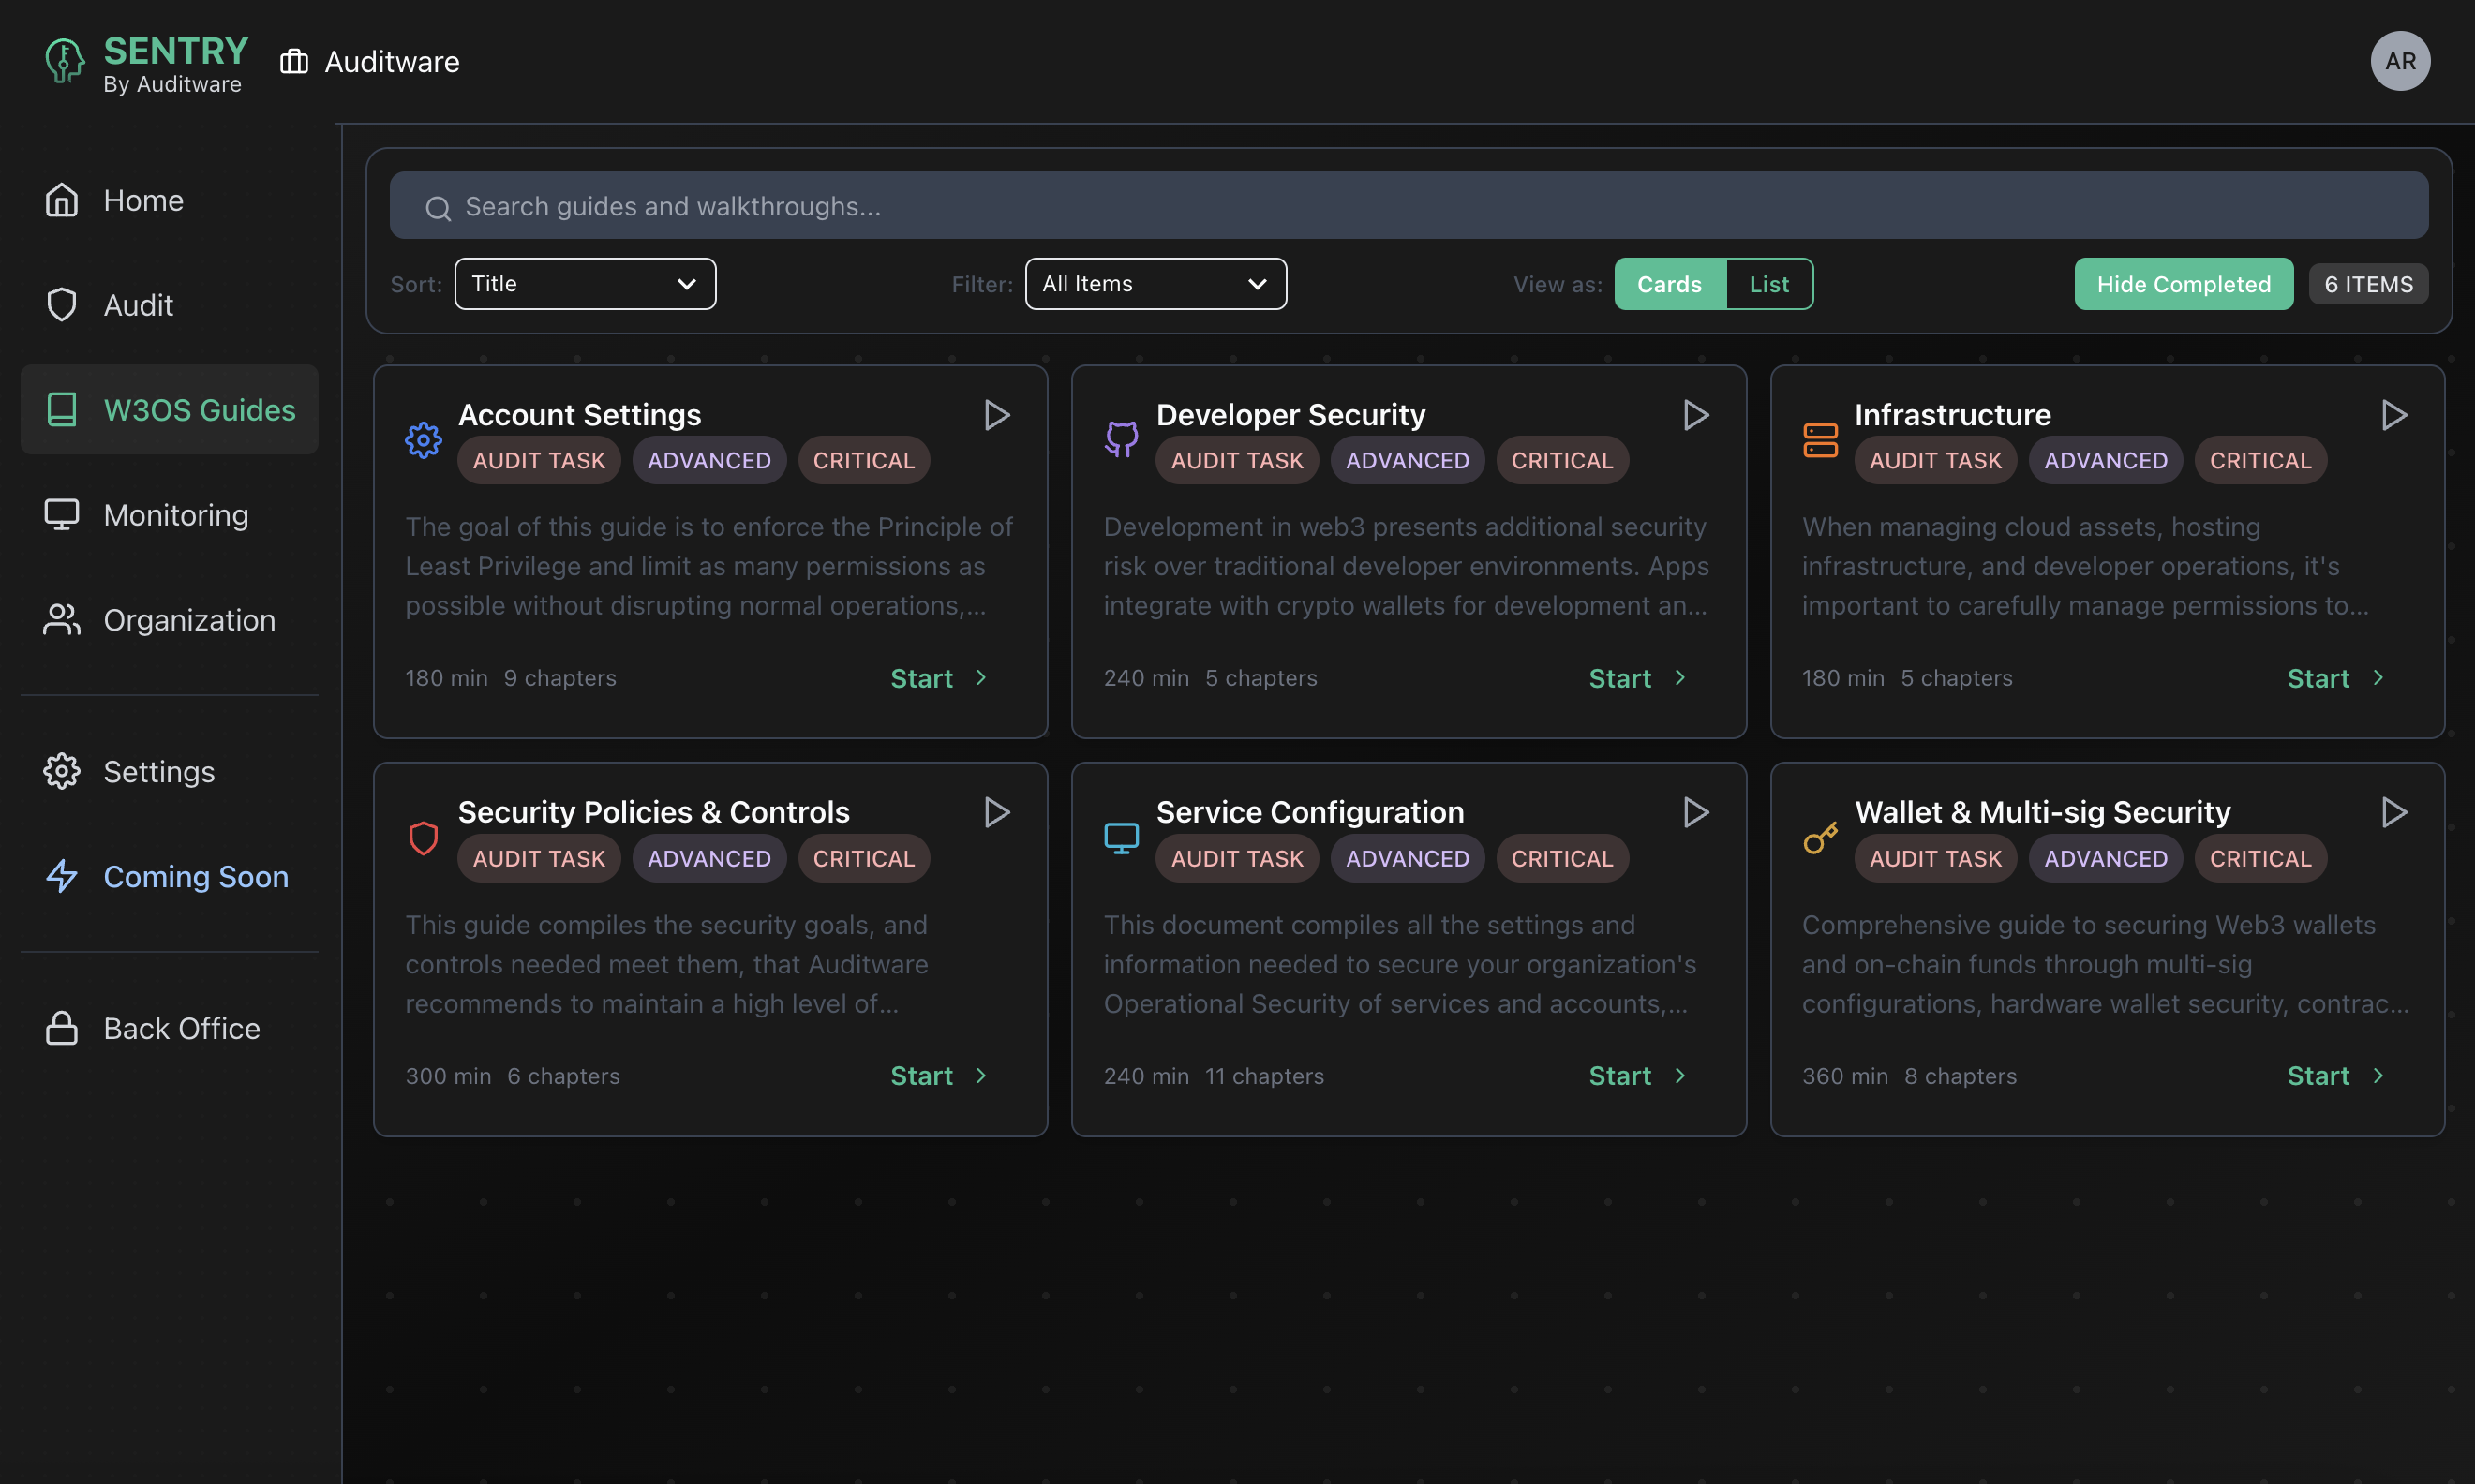Click ADVANCED tag on Developer Security
The height and width of the screenshot is (1484, 2475).
point(1407,460)
